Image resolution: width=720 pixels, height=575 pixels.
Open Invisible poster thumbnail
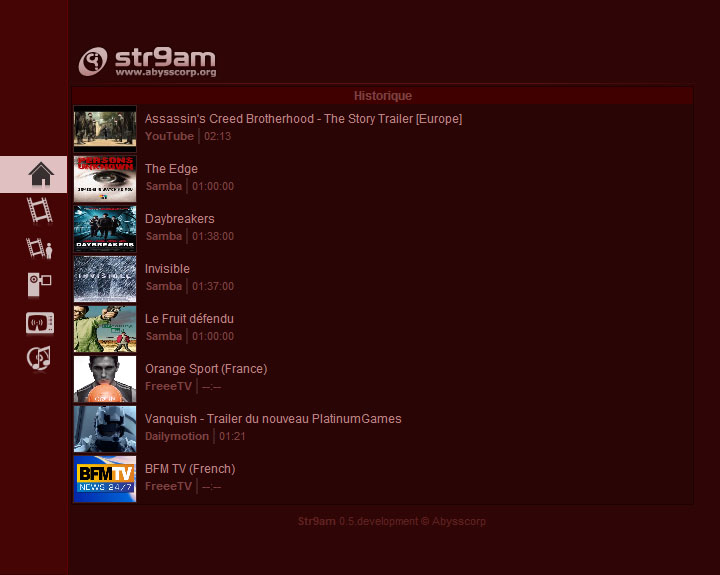pyautogui.click(x=105, y=279)
